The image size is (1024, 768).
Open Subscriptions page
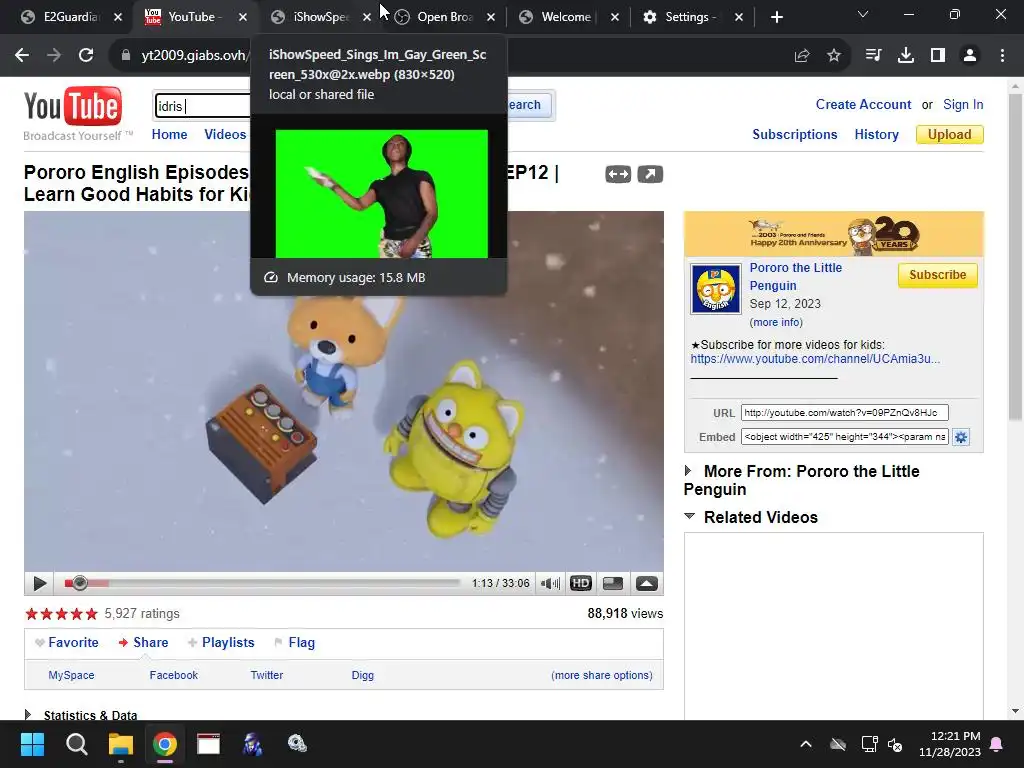pos(794,135)
